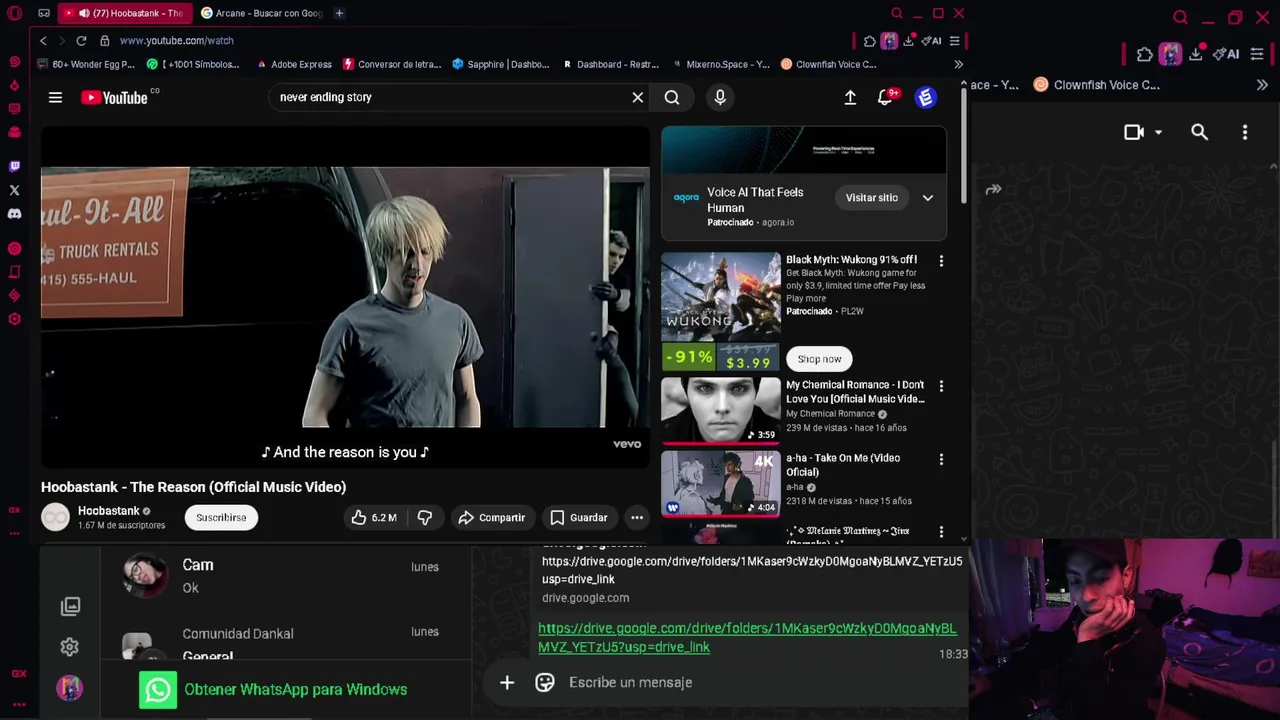Open Conversor de letra bookmark

(392, 64)
